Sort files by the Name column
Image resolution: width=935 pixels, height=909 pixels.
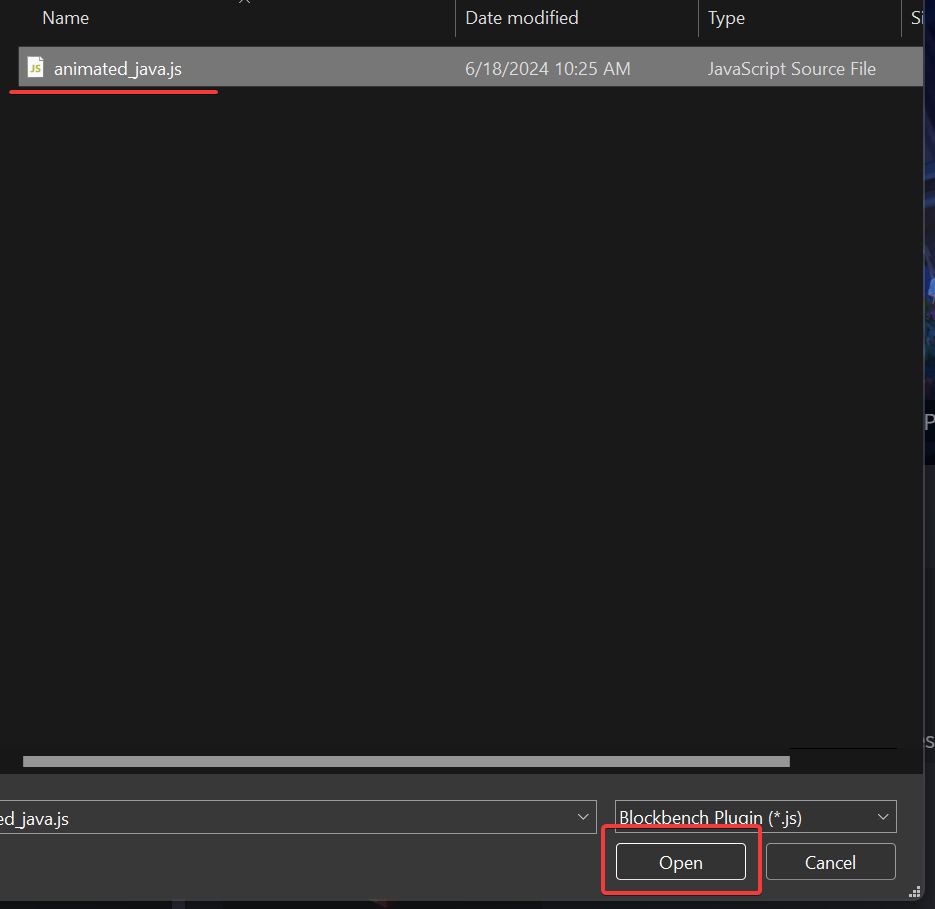click(66, 18)
